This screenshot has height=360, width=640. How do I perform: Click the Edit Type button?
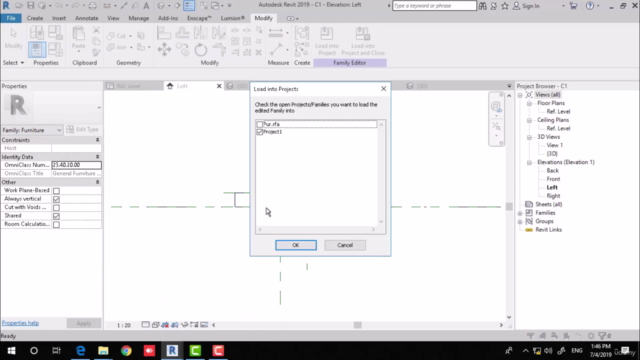click(83, 130)
